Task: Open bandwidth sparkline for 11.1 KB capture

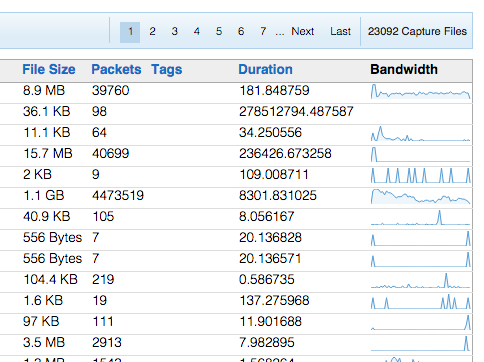Action: coord(420,133)
